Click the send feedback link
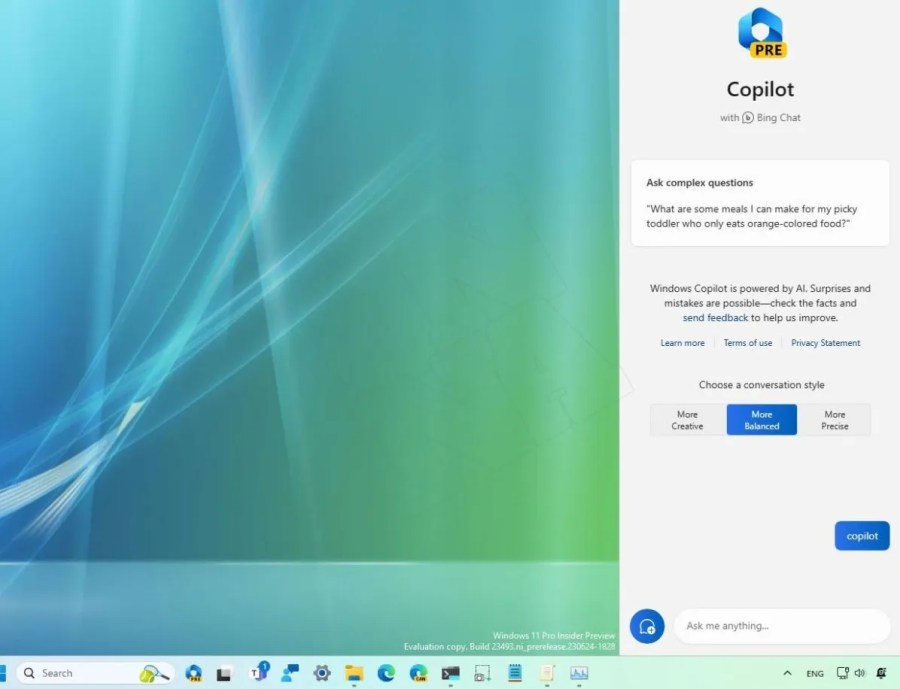This screenshot has width=900, height=689. 715,318
